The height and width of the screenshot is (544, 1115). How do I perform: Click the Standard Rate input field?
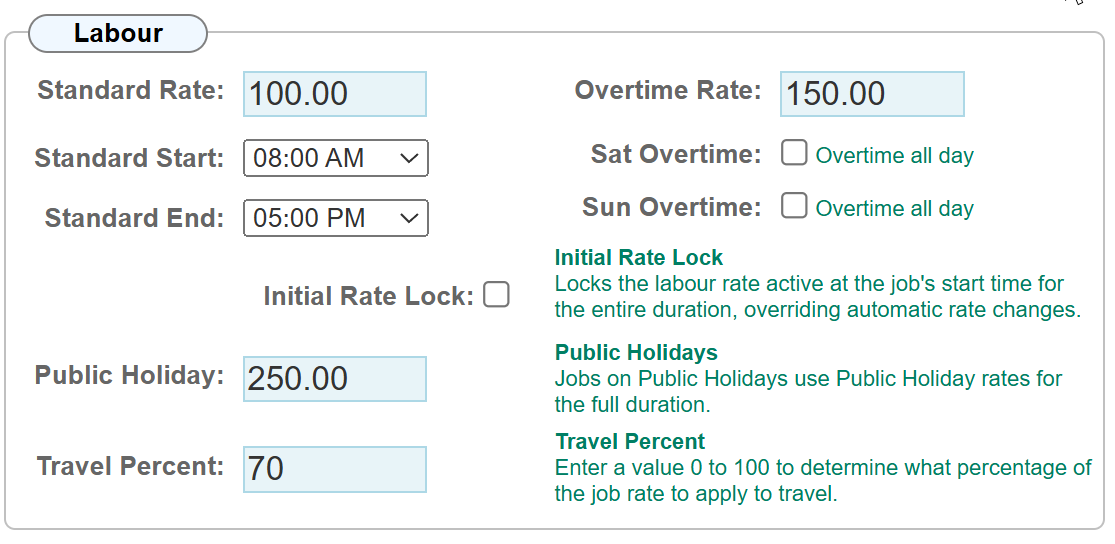pos(334,94)
